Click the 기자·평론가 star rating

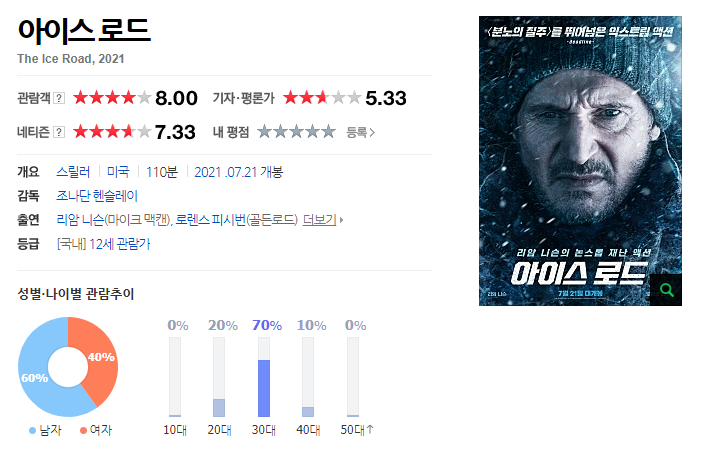coord(322,97)
